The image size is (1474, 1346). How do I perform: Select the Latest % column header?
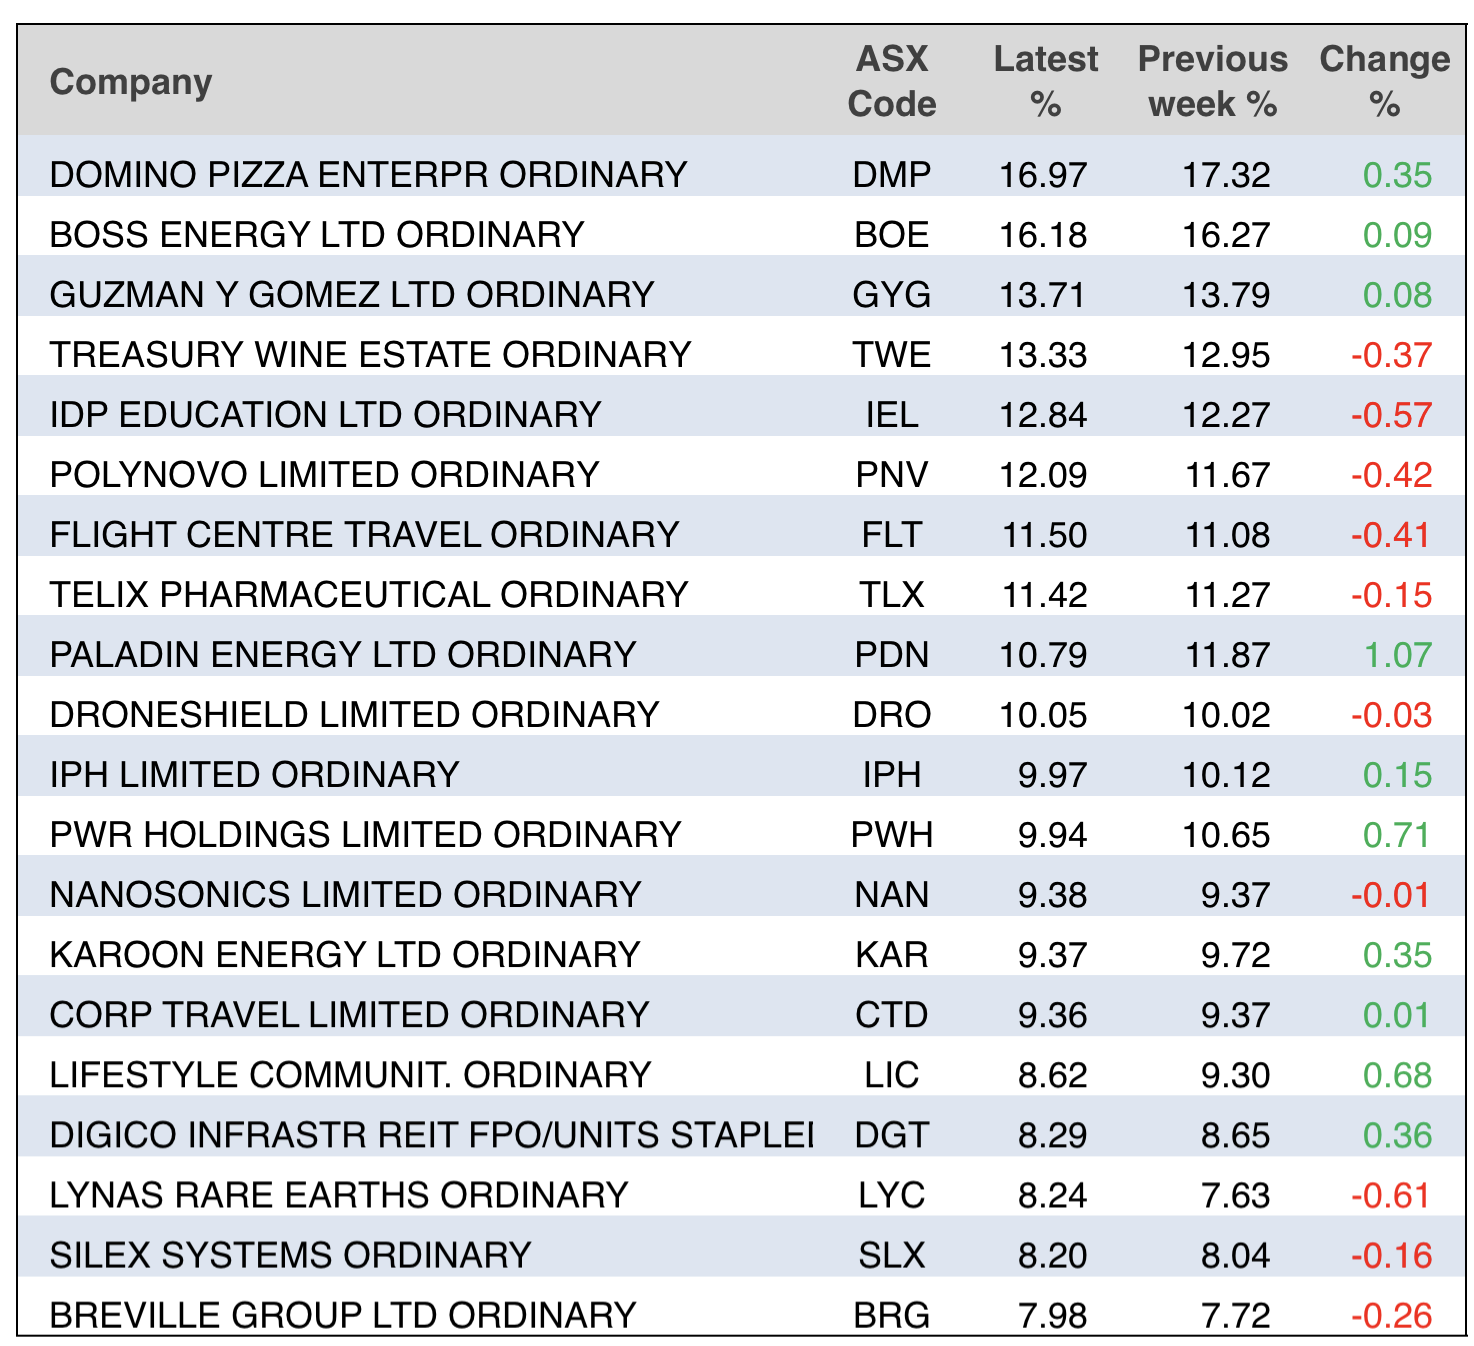tap(1045, 82)
